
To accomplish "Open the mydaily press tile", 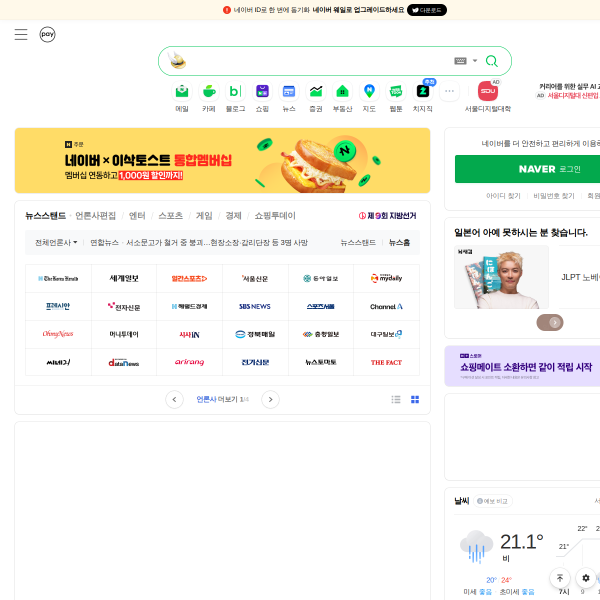I will point(386,279).
